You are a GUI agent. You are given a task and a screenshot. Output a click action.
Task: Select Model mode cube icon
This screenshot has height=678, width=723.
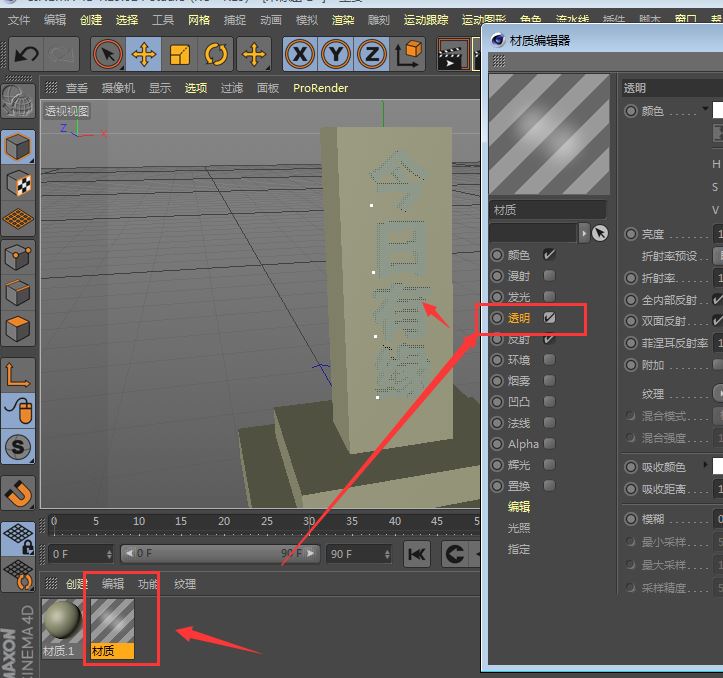coord(18,148)
